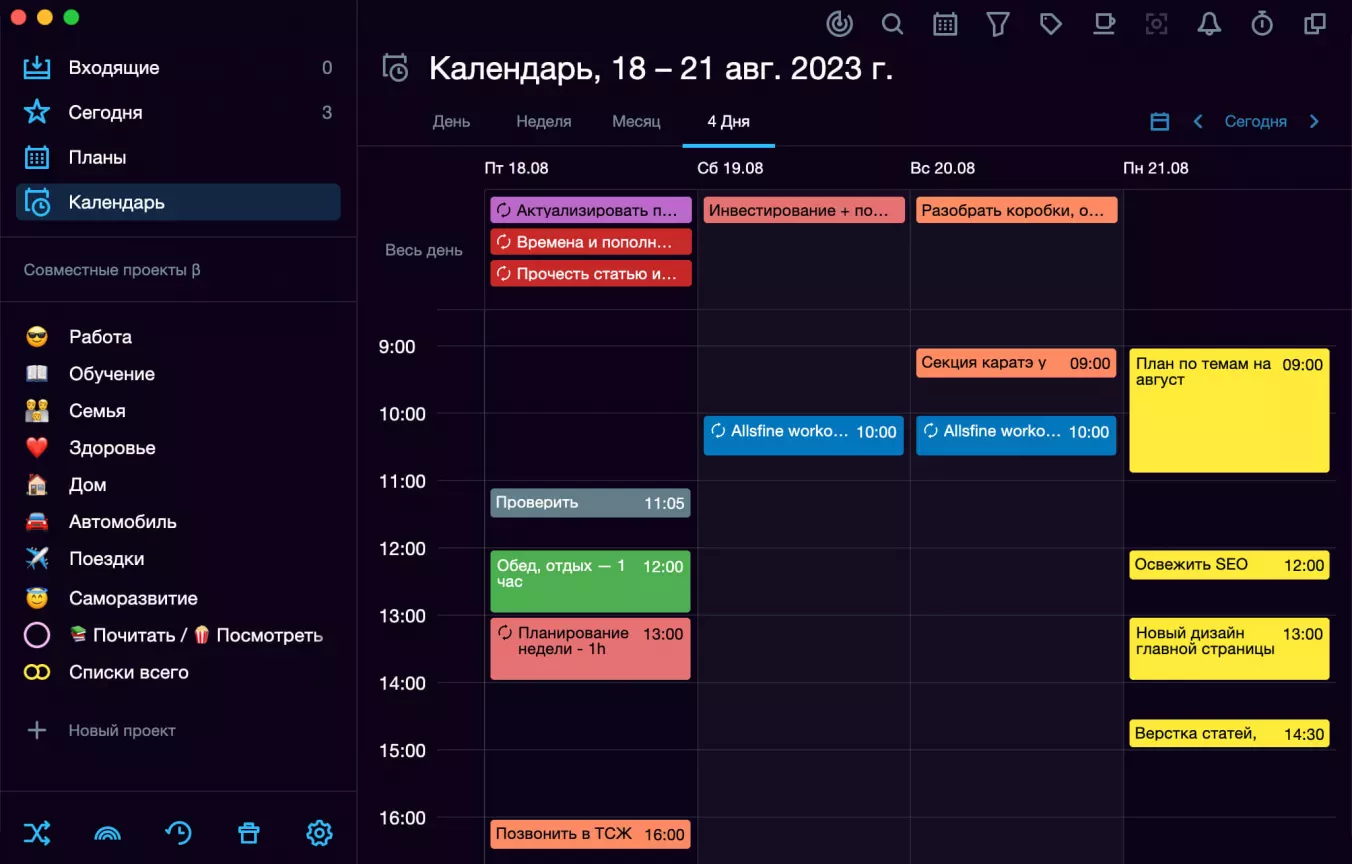The image size is (1352, 864).
Task: Open Sunday's Разобрать коробки task
Action: click(x=1017, y=210)
